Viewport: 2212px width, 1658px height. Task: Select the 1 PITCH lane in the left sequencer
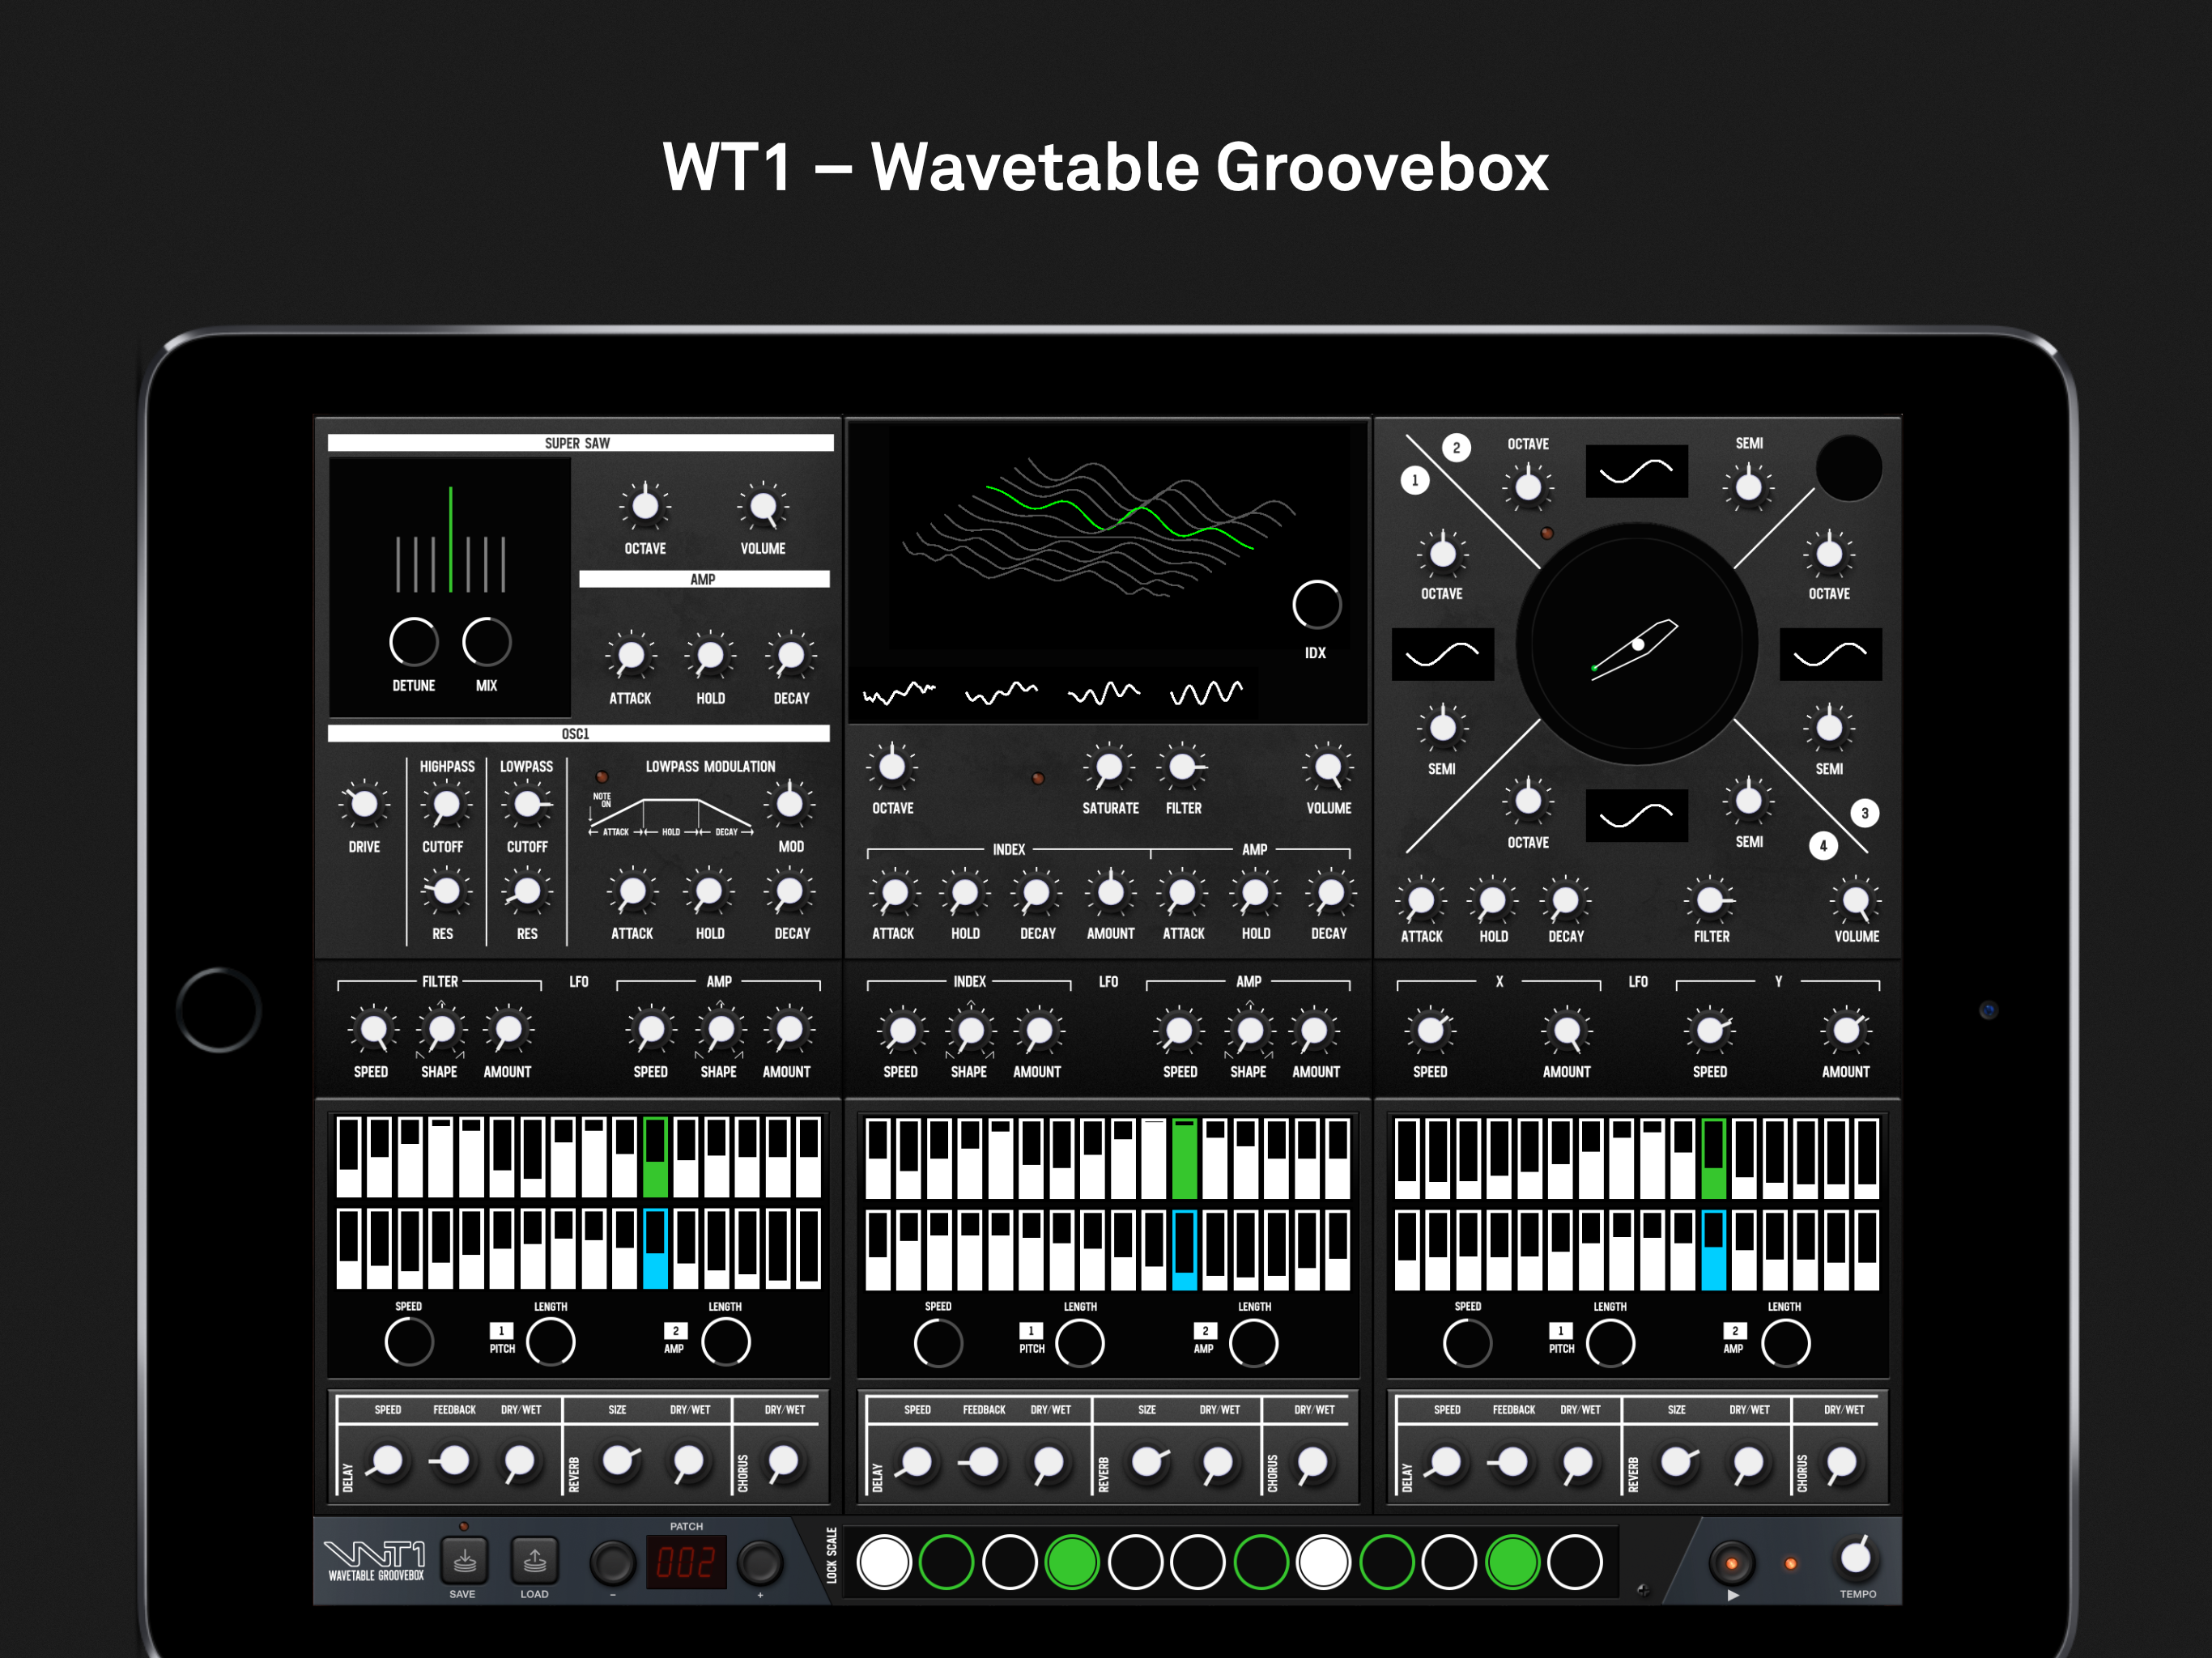(501, 1338)
